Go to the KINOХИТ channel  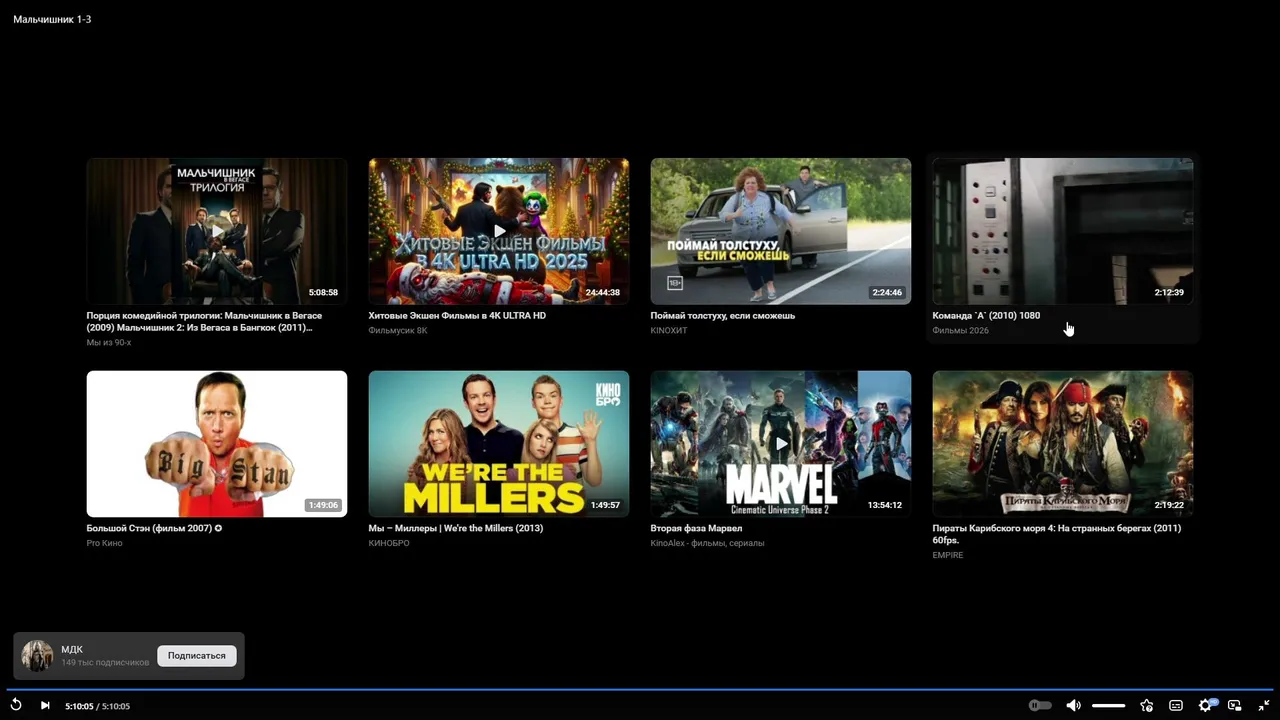click(x=669, y=331)
